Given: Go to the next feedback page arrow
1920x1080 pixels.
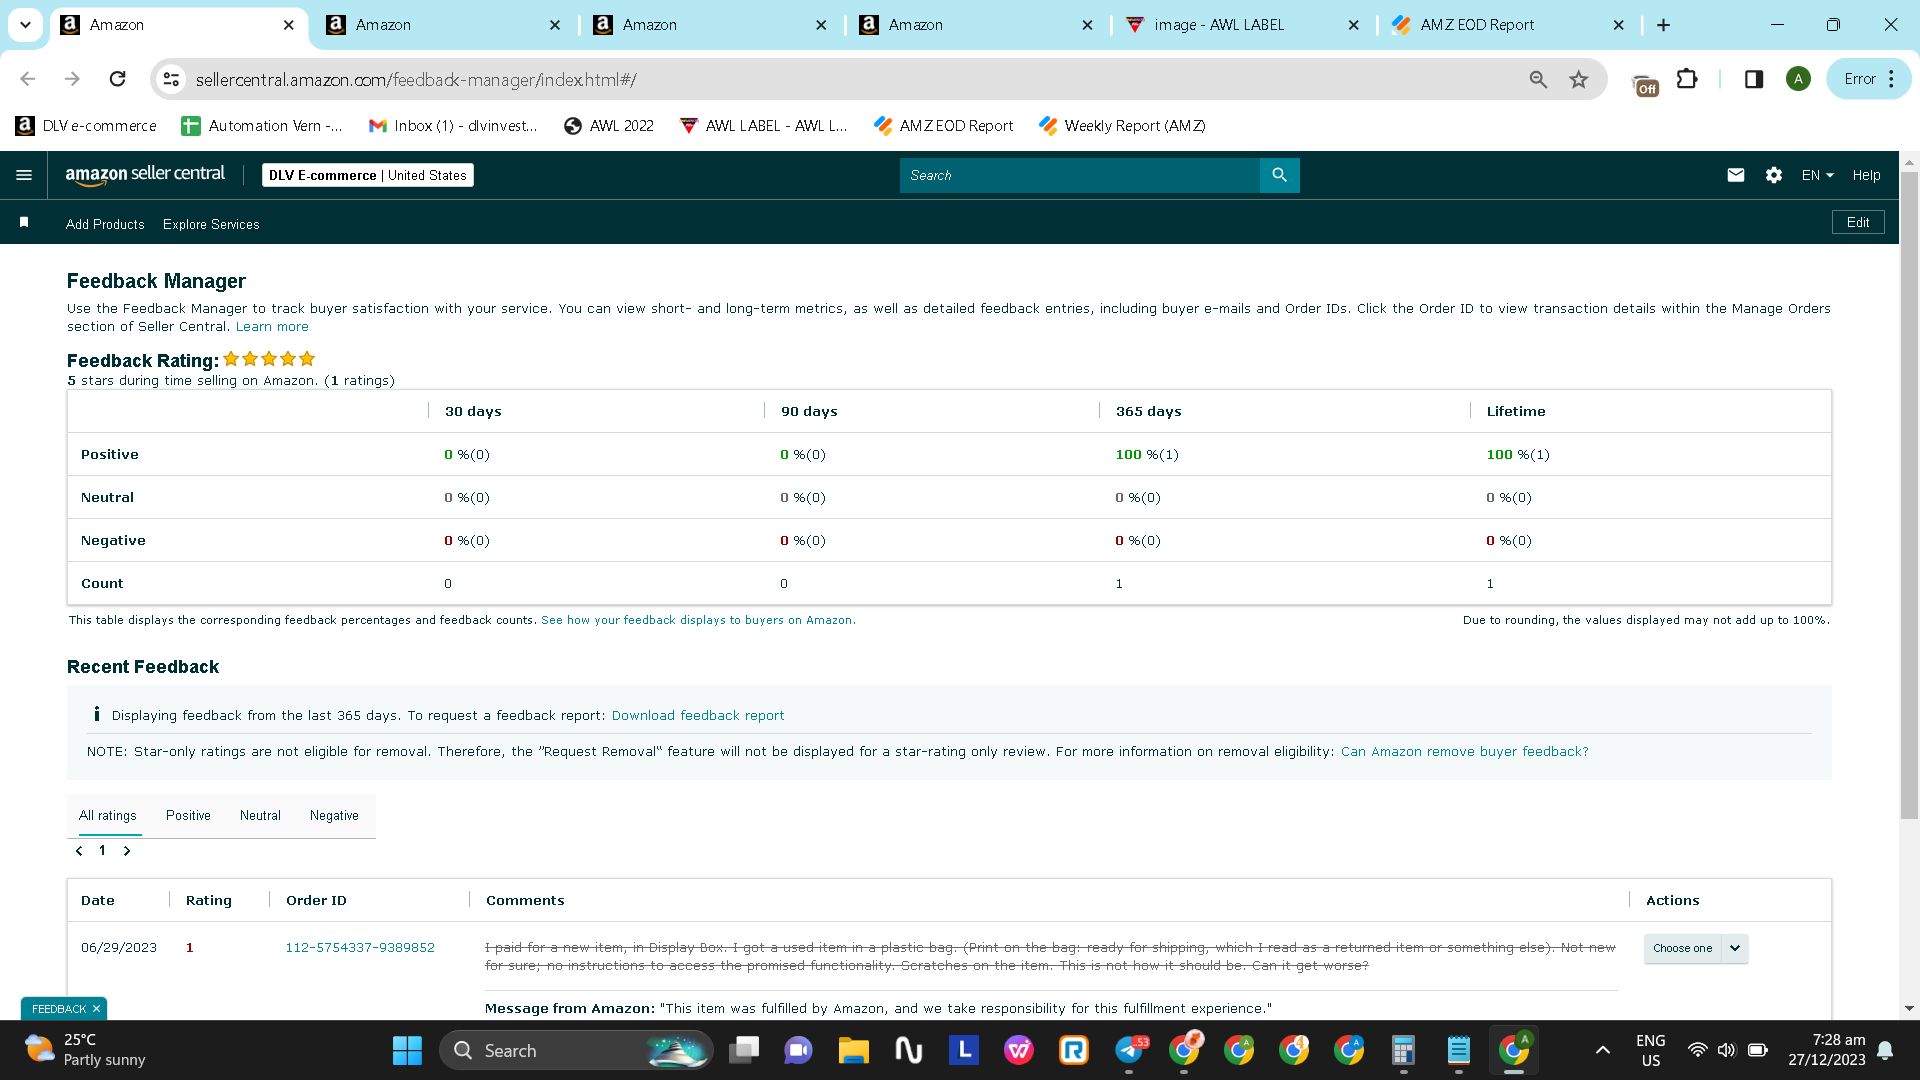Looking at the screenshot, I should 127,851.
